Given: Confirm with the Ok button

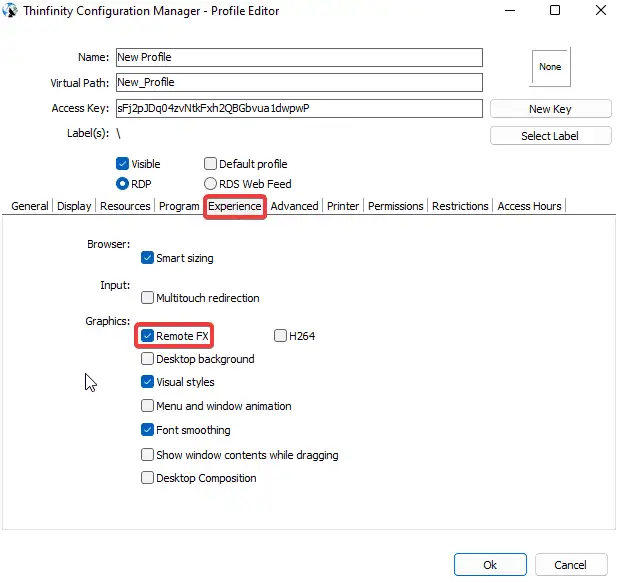Looking at the screenshot, I should pos(490,565).
